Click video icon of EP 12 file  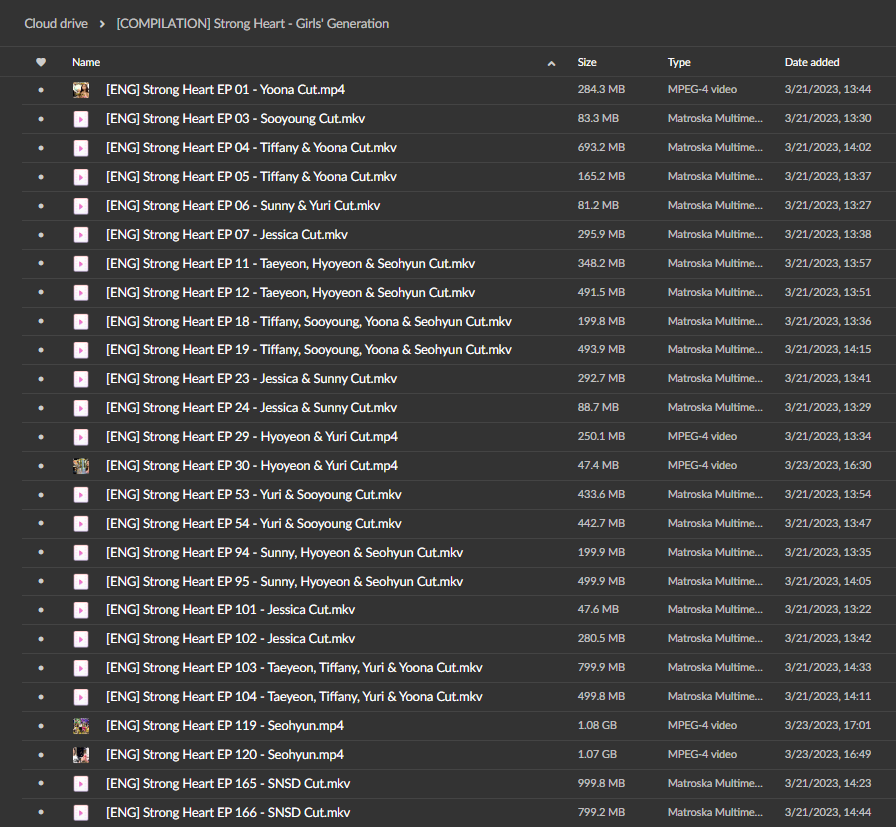click(81, 293)
